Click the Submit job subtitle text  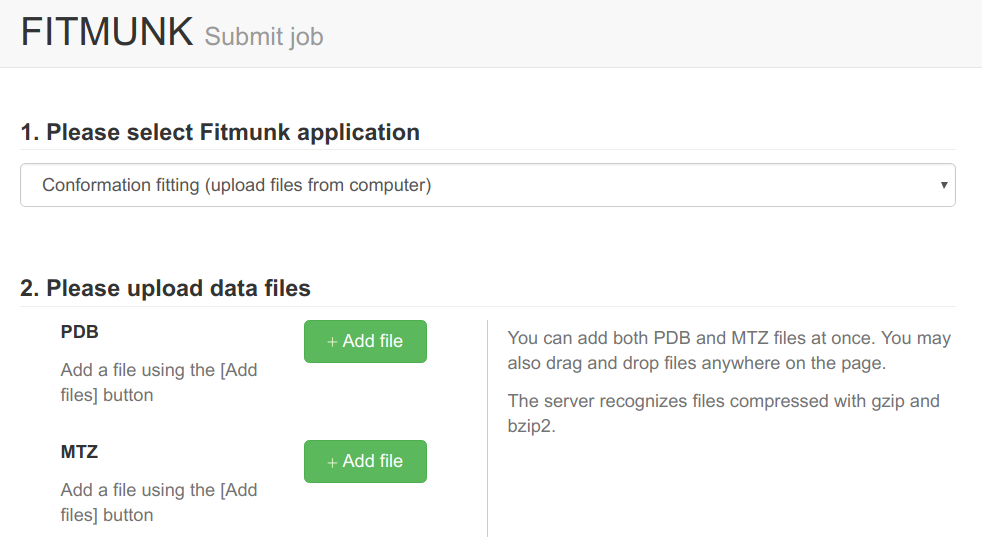(264, 37)
